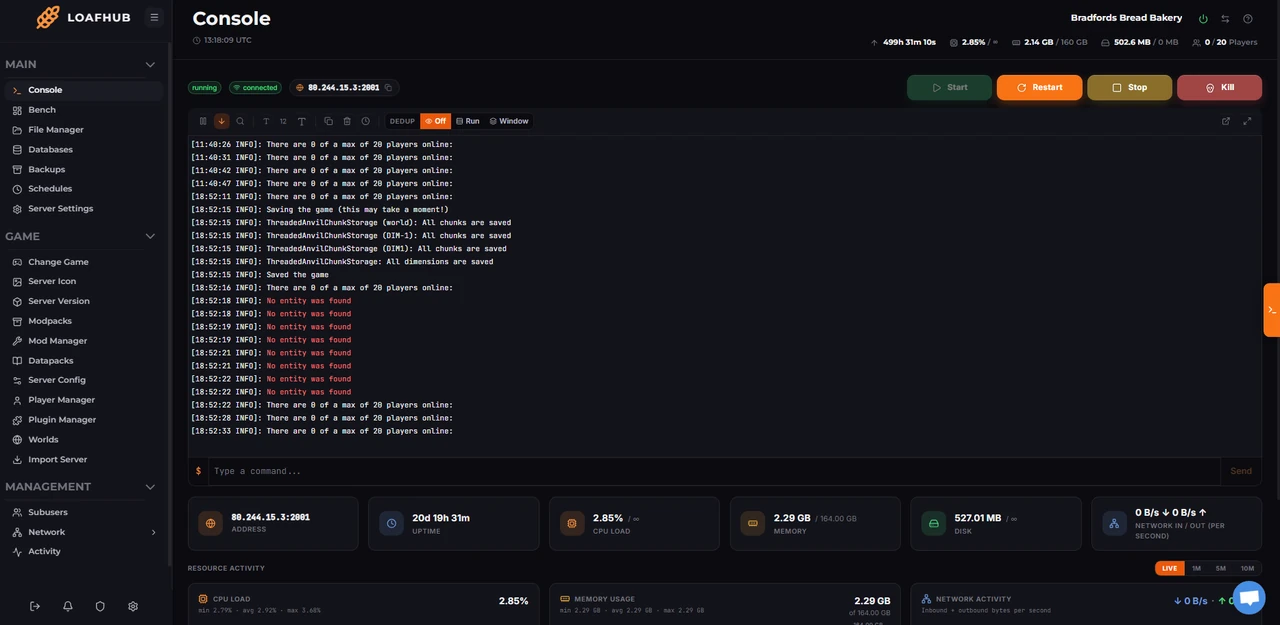Select 10M resource activity range
This screenshot has height=625, width=1280.
pyautogui.click(x=1247, y=569)
